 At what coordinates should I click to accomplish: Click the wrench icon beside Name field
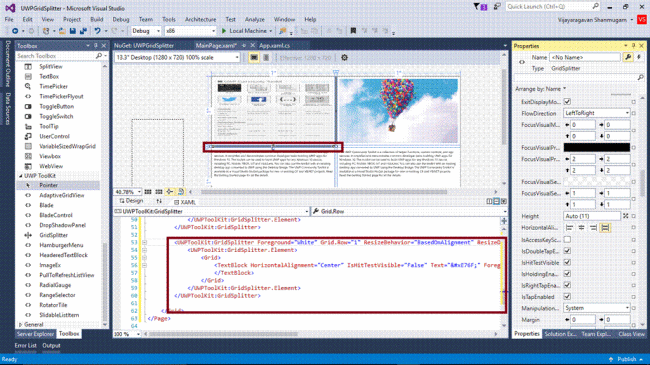pyautogui.click(x=628, y=57)
